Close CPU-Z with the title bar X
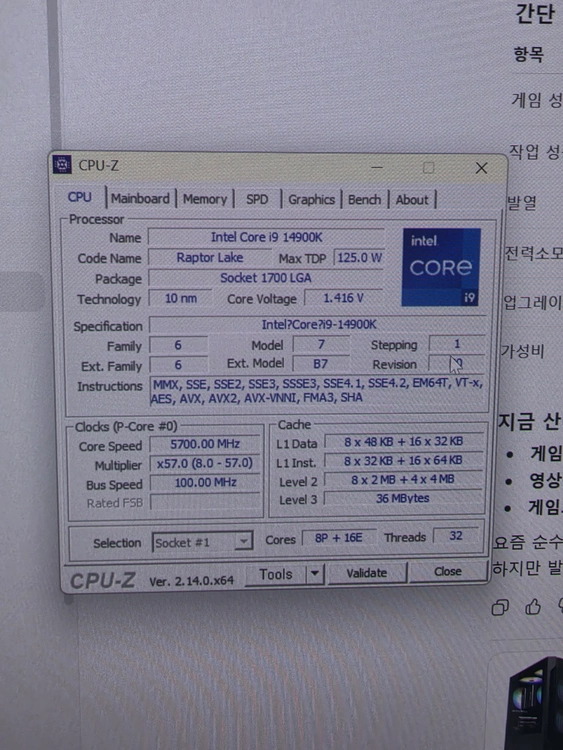563x750 pixels. tap(481, 168)
